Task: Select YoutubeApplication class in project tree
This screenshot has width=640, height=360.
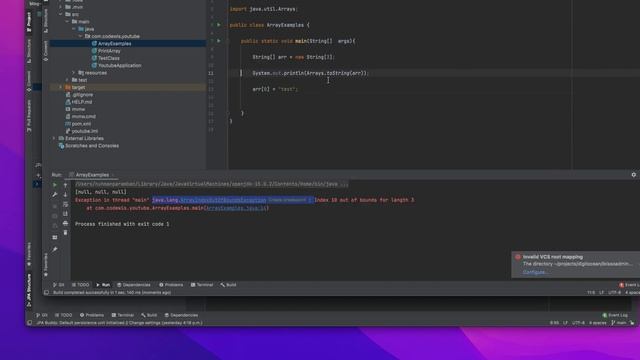Action: coord(120,65)
